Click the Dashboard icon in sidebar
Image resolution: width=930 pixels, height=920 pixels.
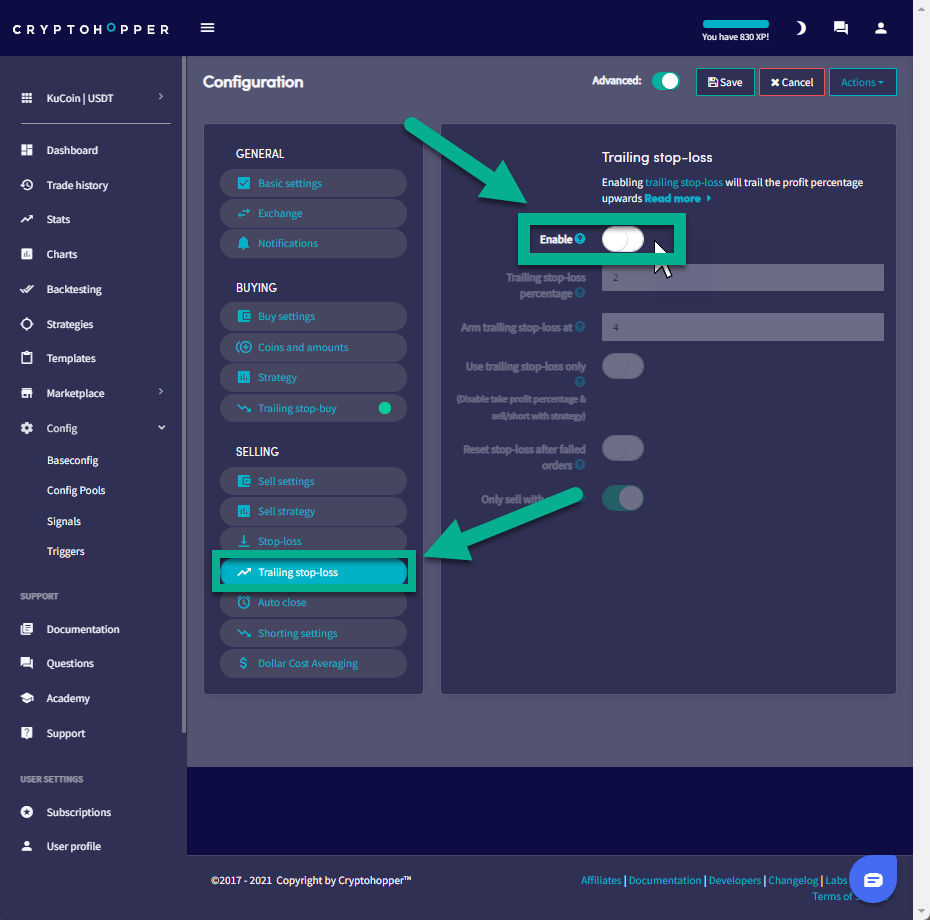tap(27, 150)
